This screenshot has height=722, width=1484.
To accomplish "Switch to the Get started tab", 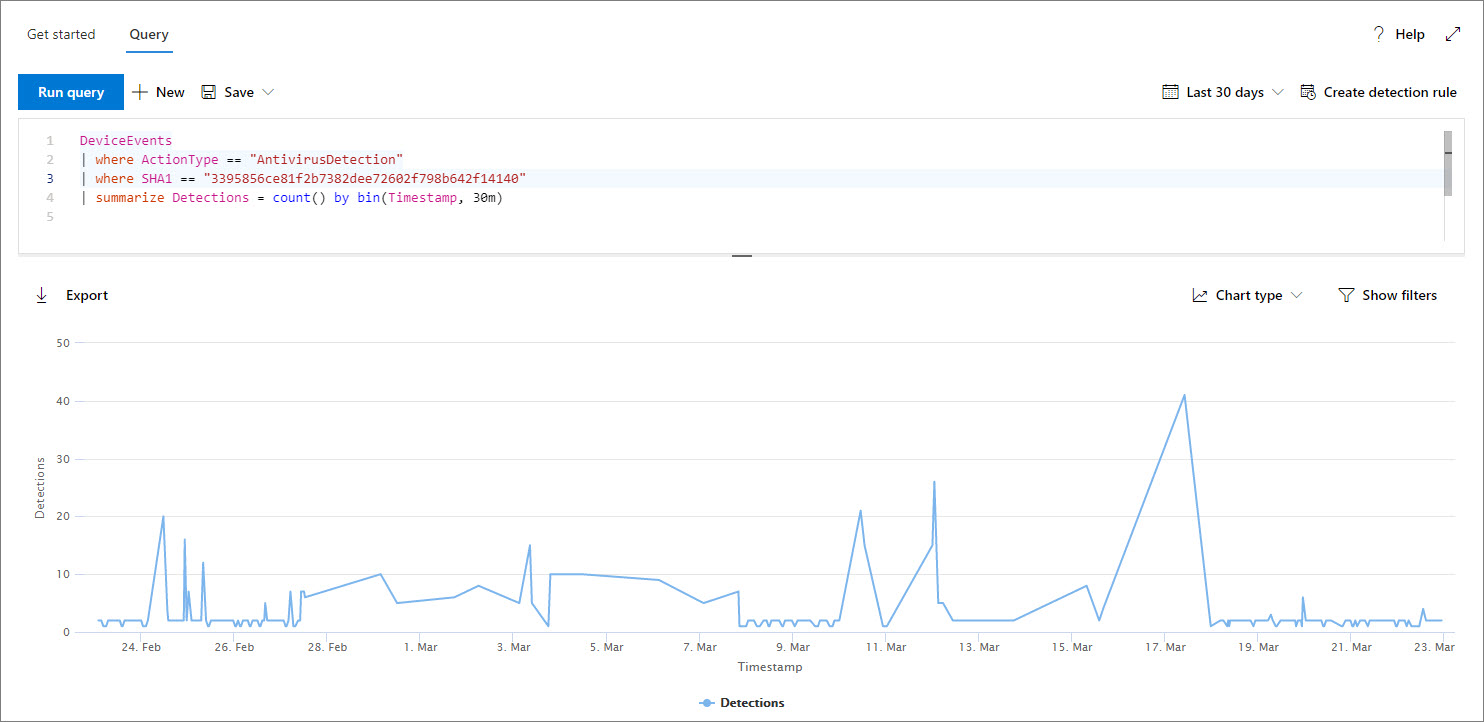I will (61, 34).
